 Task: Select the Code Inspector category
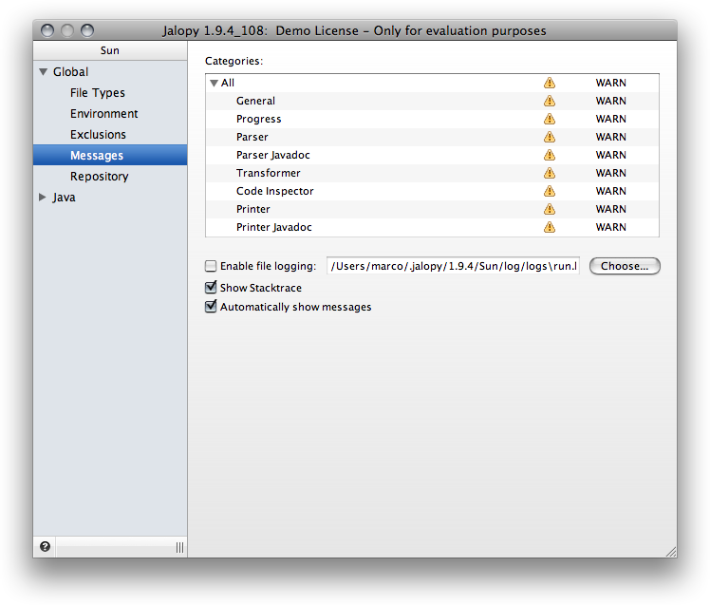pyautogui.click(x=432, y=191)
